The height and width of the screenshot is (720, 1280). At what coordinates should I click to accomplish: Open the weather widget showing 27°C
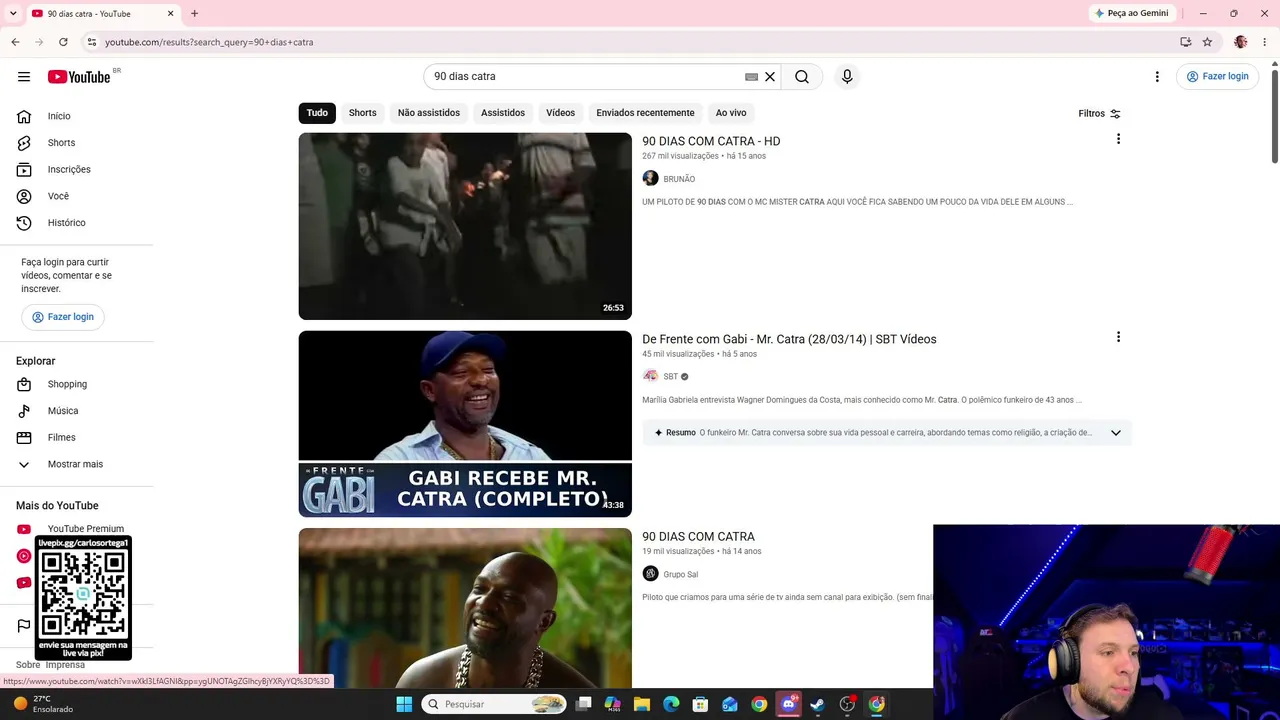pyautogui.click(x=43, y=704)
